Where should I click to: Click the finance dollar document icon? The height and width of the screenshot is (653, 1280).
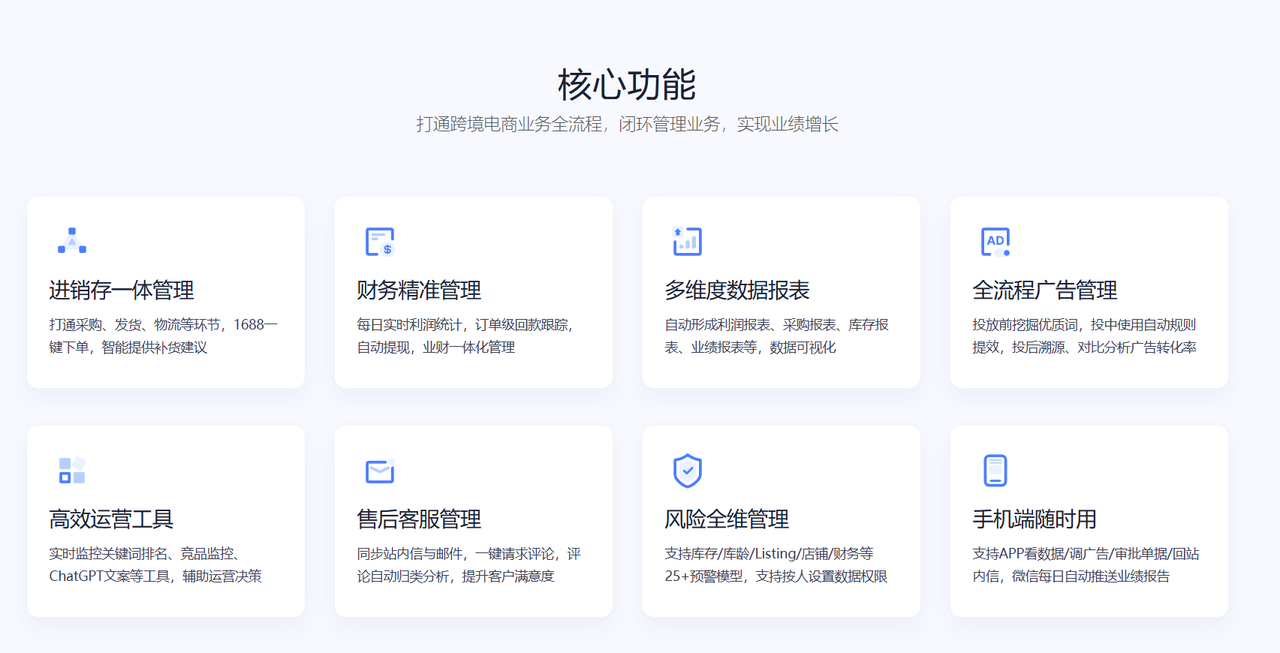click(x=380, y=241)
